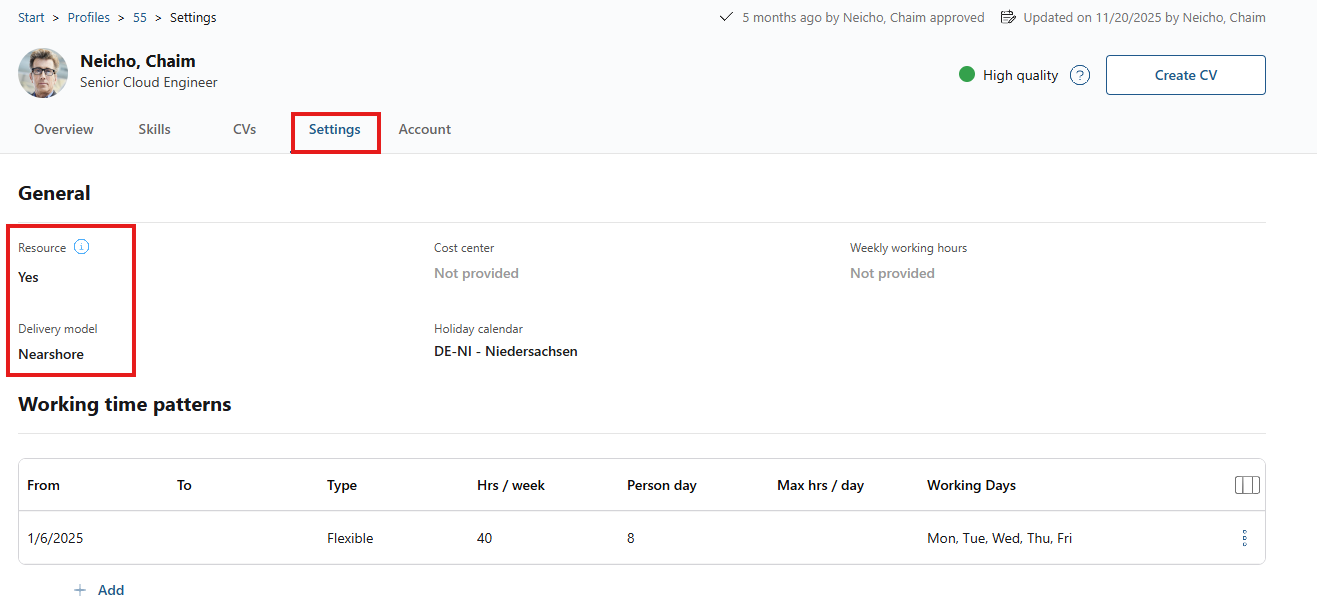The height and width of the screenshot is (612, 1317).
Task: Click the plus icon beside Add
Action: [x=80, y=590]
